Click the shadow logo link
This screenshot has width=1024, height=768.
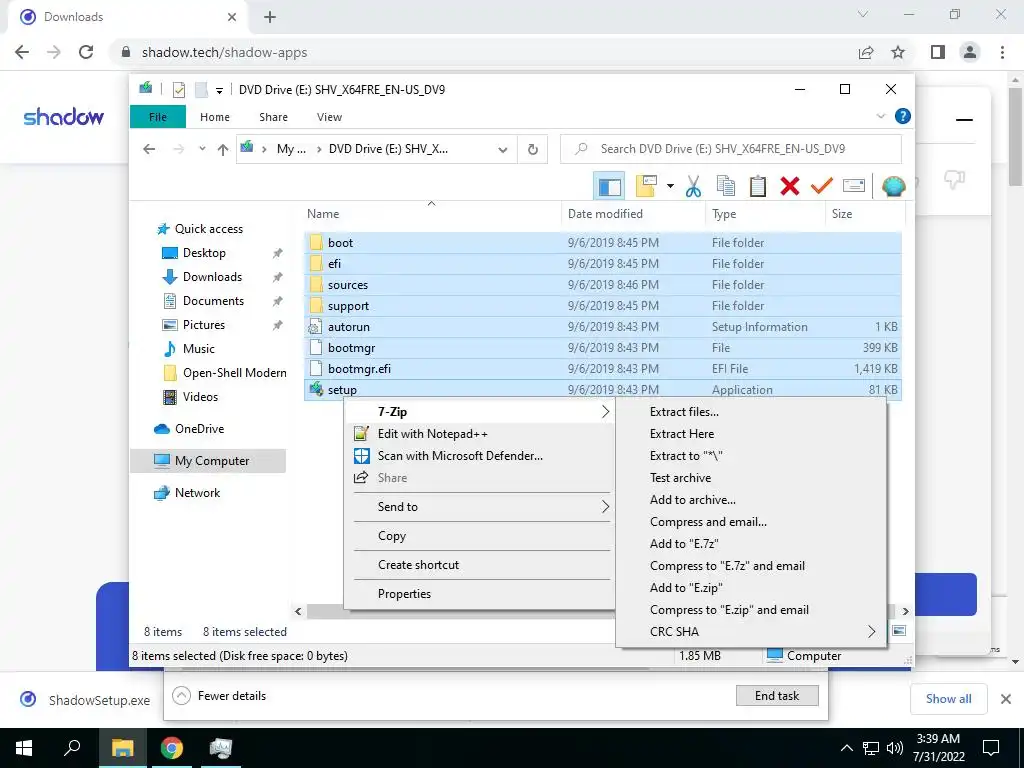(x=63, y=117)
